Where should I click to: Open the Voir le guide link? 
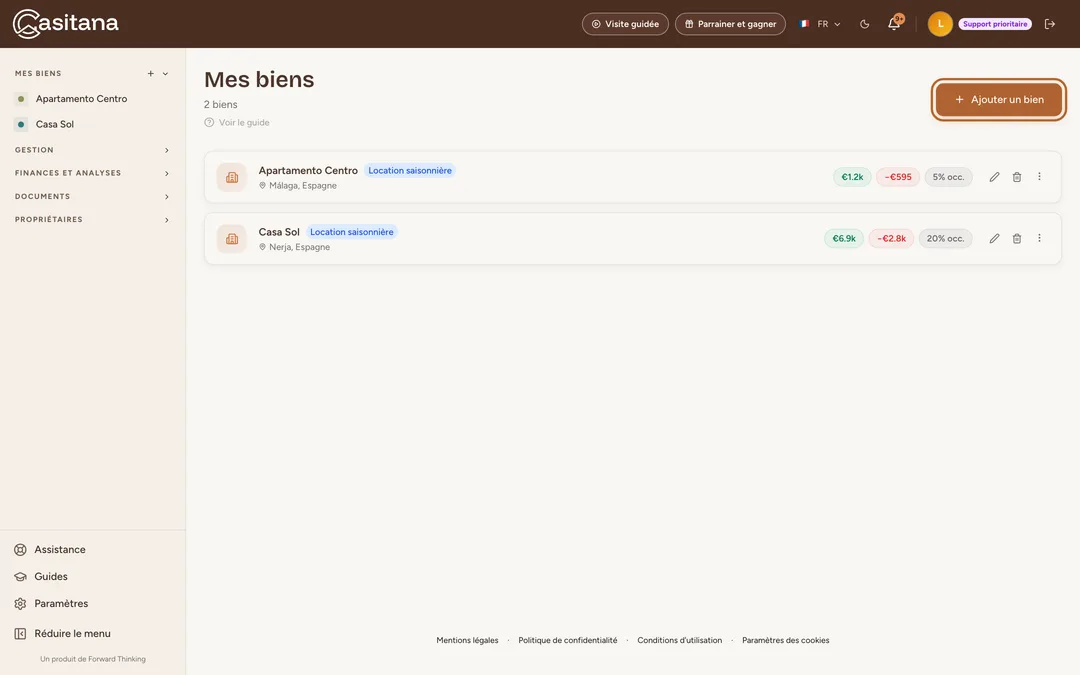(237, 123)
